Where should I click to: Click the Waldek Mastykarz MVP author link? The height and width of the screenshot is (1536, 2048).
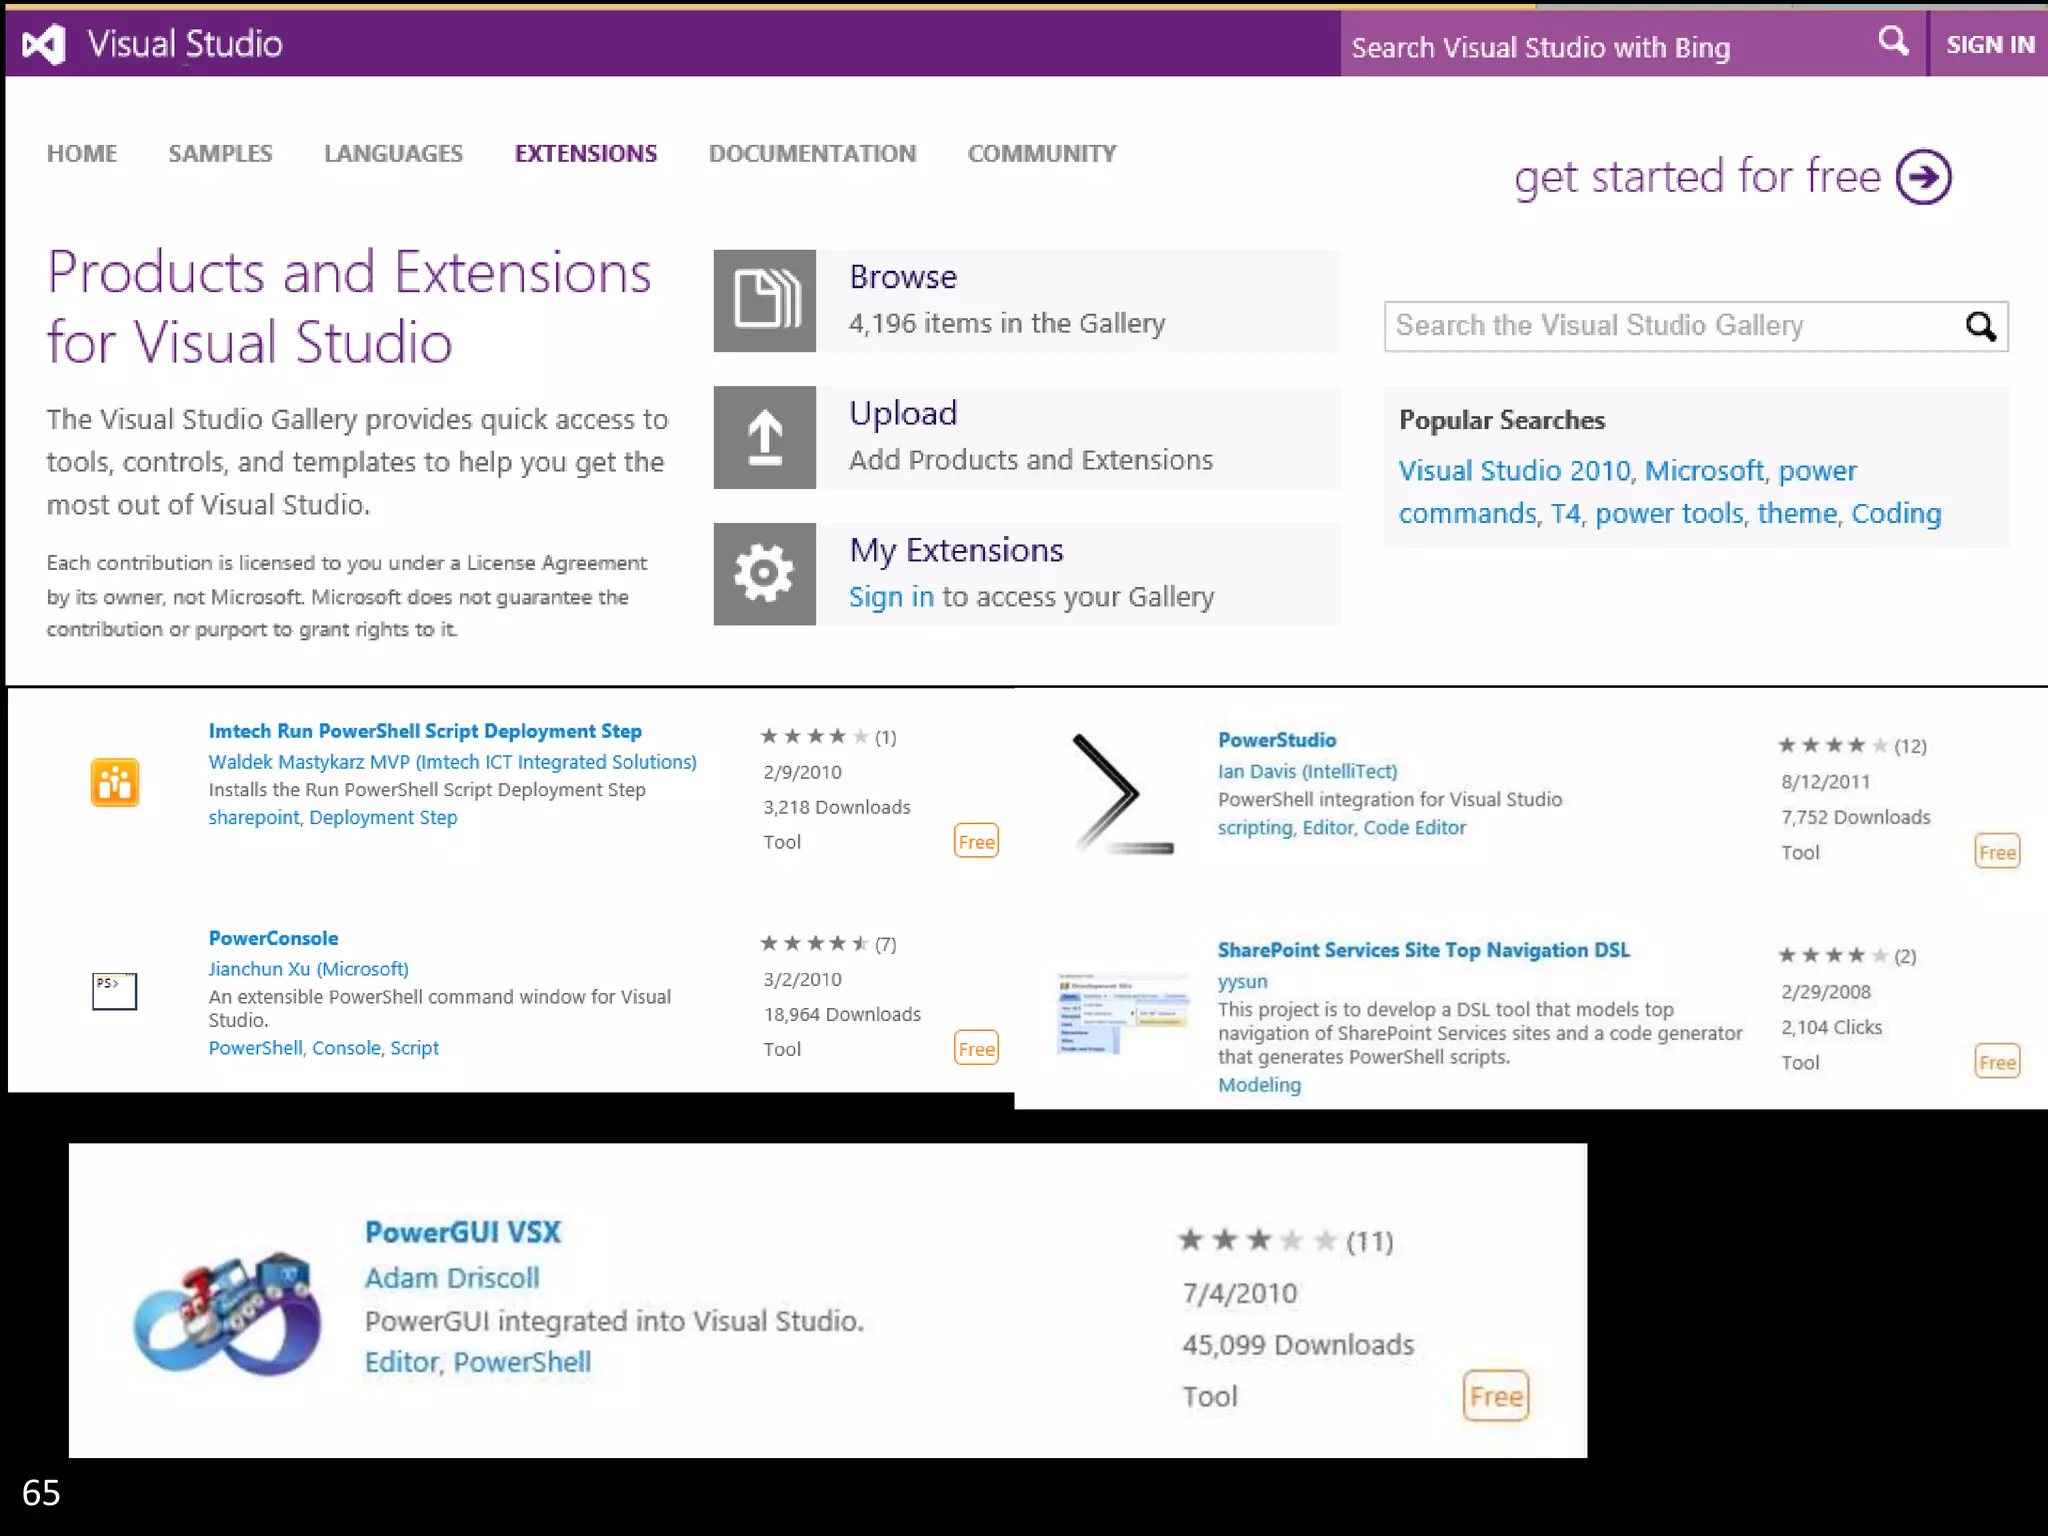point(452,762)
